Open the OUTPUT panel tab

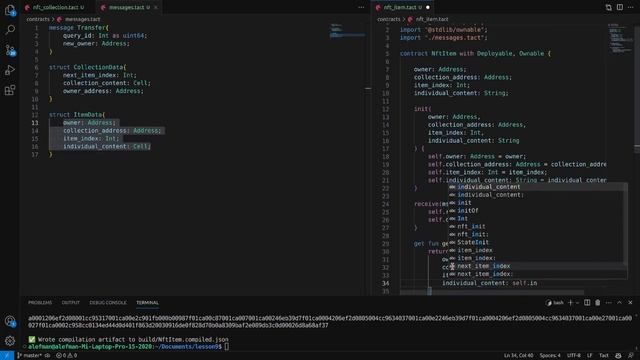coord(71,302)
